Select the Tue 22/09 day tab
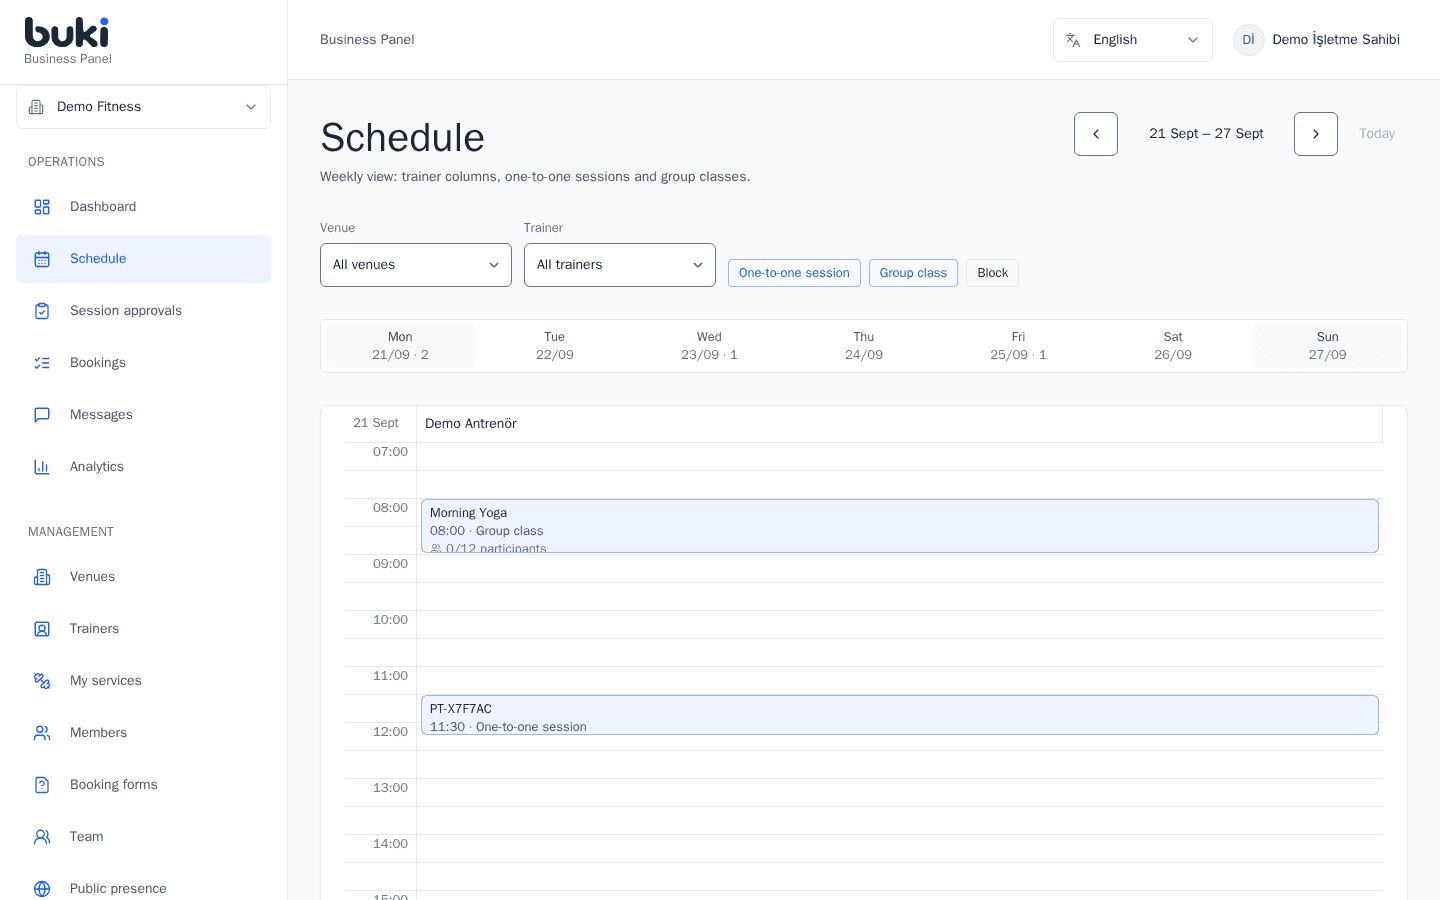Screen dimensions: 1440x900 point(555,346)
